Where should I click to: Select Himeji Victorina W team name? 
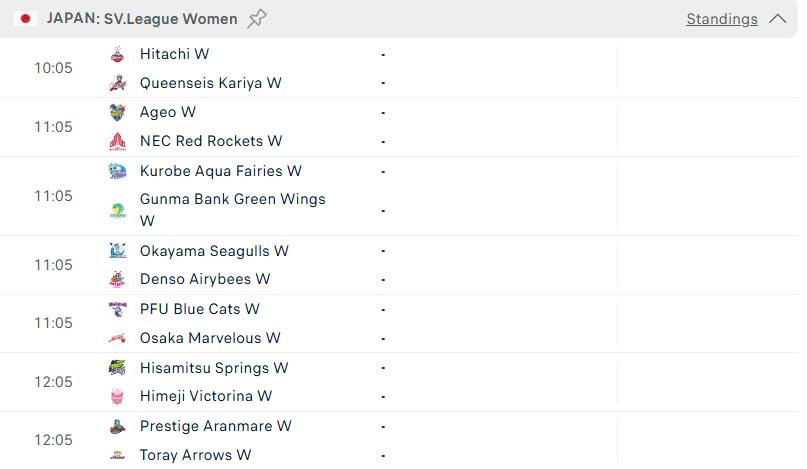coord(206,396)
